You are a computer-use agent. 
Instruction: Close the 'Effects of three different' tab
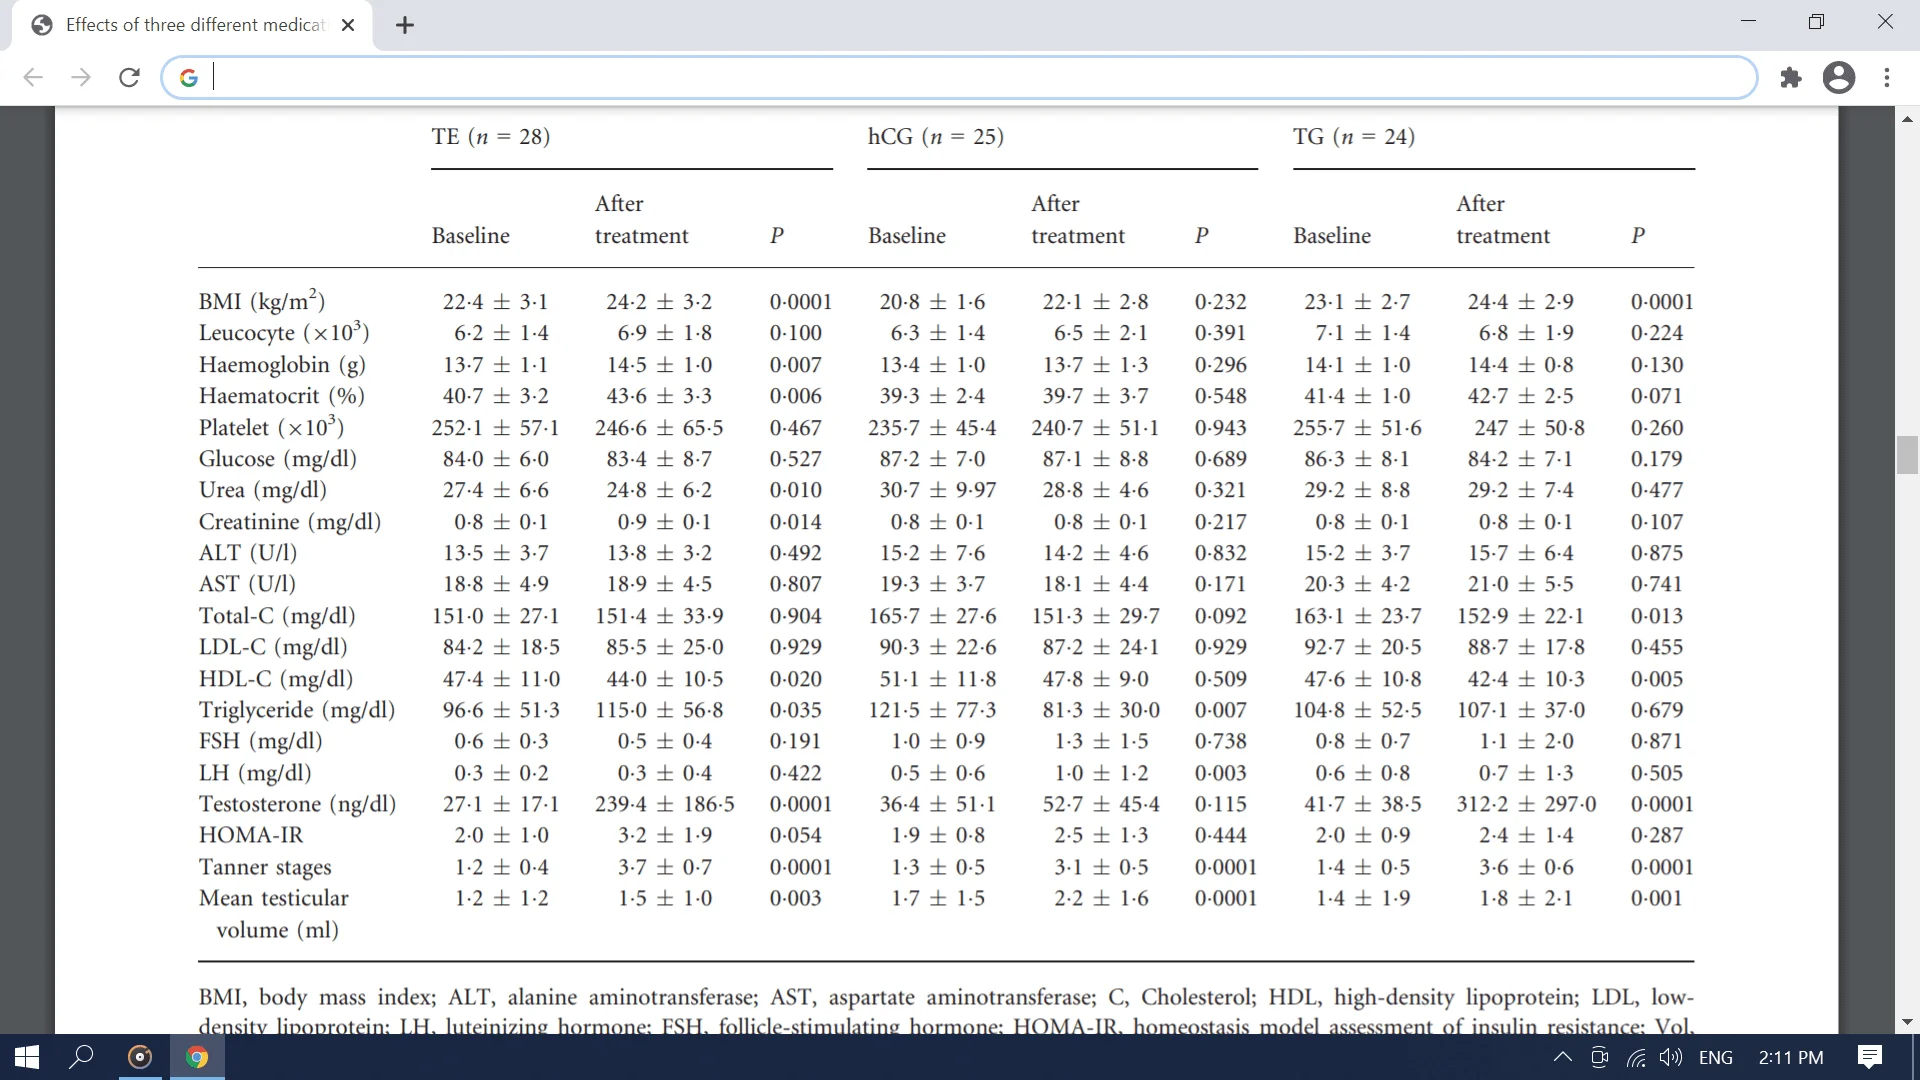pyautogui.click(x=348, y=25)
